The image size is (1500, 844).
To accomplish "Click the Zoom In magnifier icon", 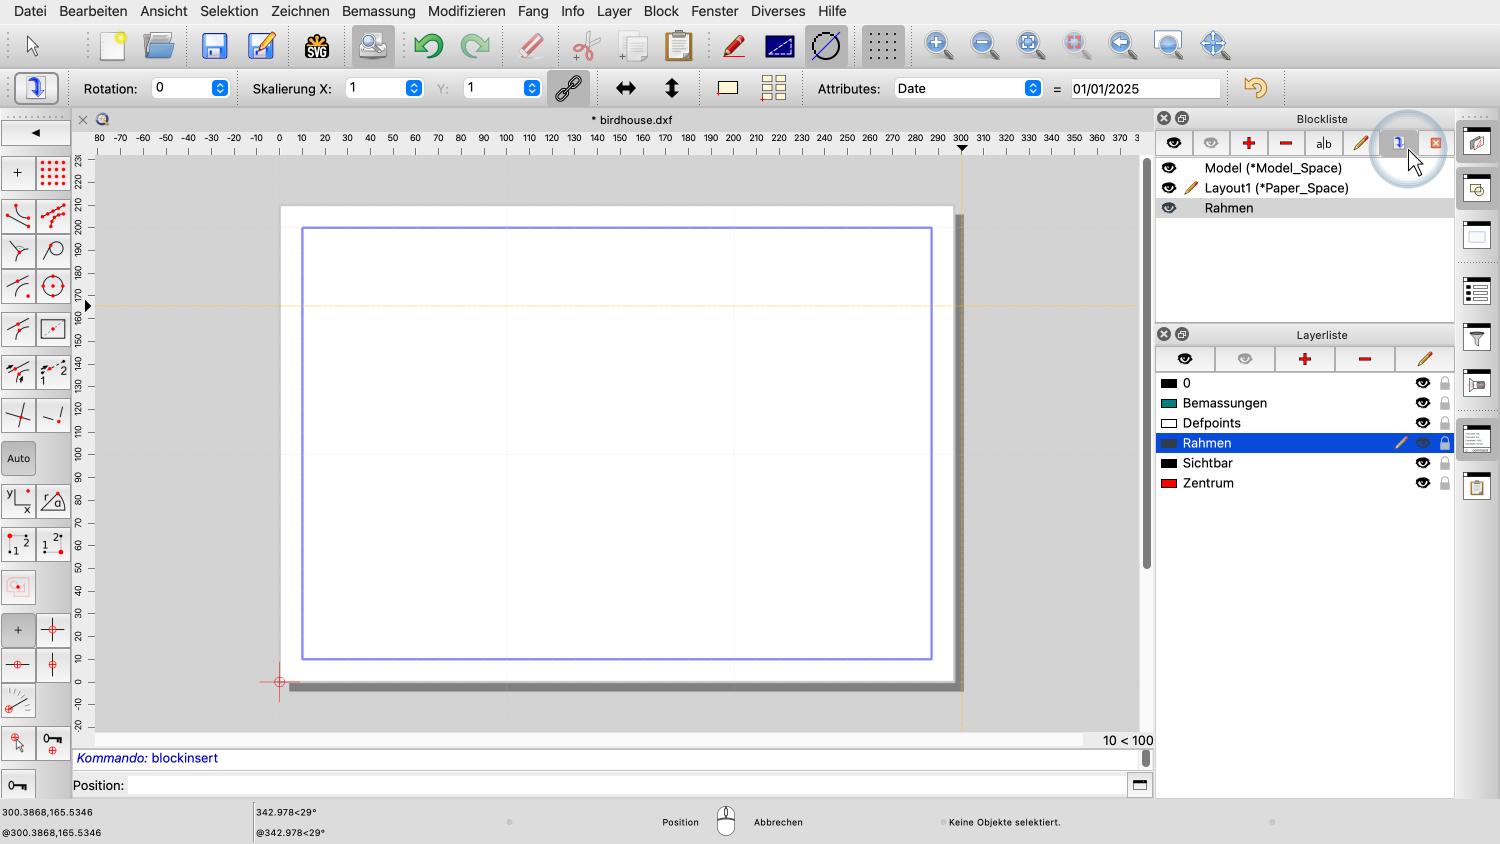I will point(938,45).
